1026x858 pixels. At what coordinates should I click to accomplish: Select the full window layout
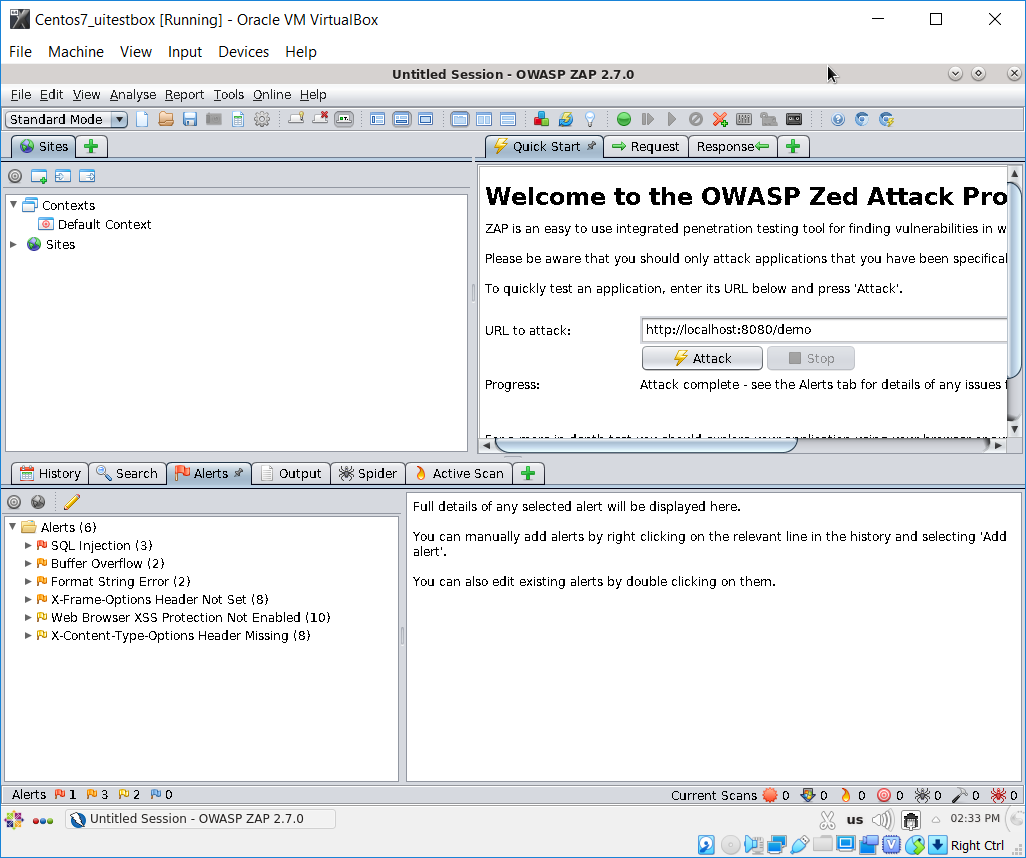click(426, 119)
